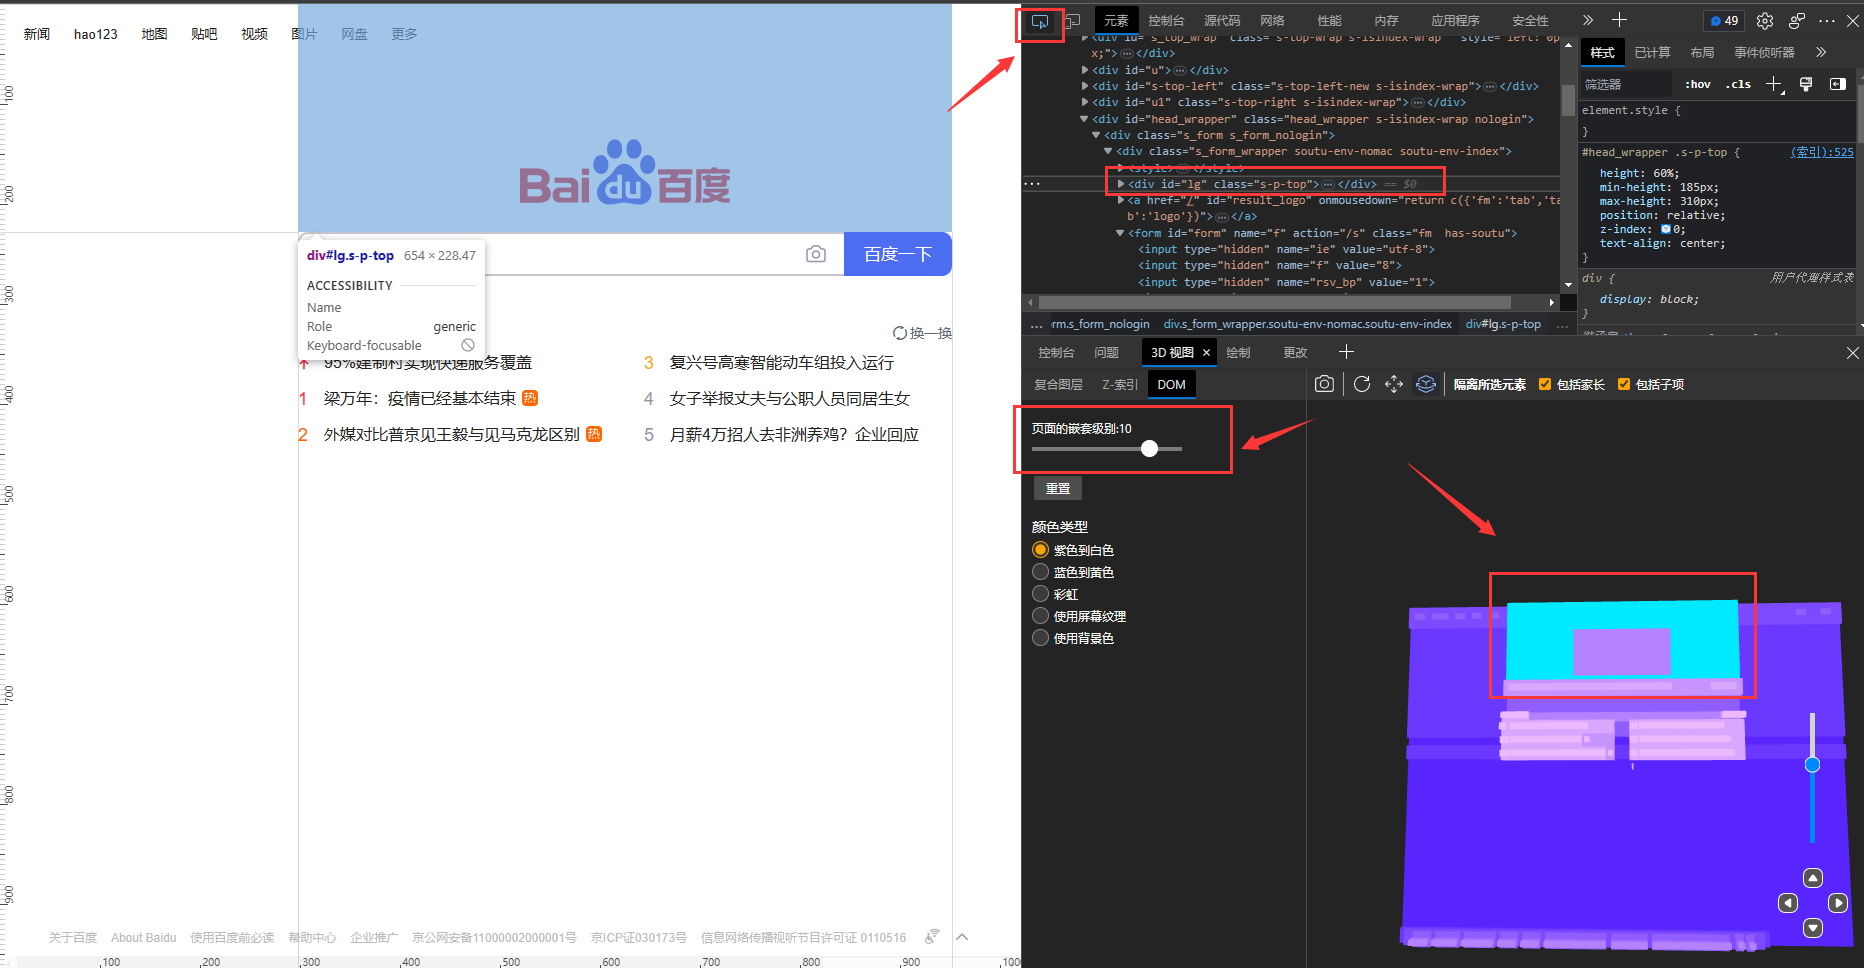Click the 筛选器 filter input field
Screen dimensions: 1864x968
point(1625,84)
